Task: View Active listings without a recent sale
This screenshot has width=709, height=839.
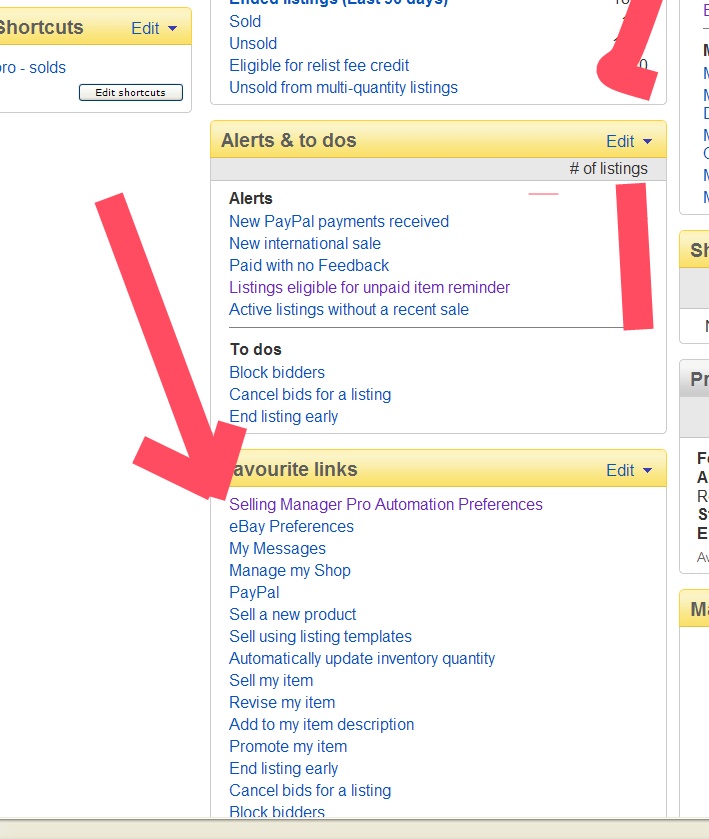Action: point(348,309)
